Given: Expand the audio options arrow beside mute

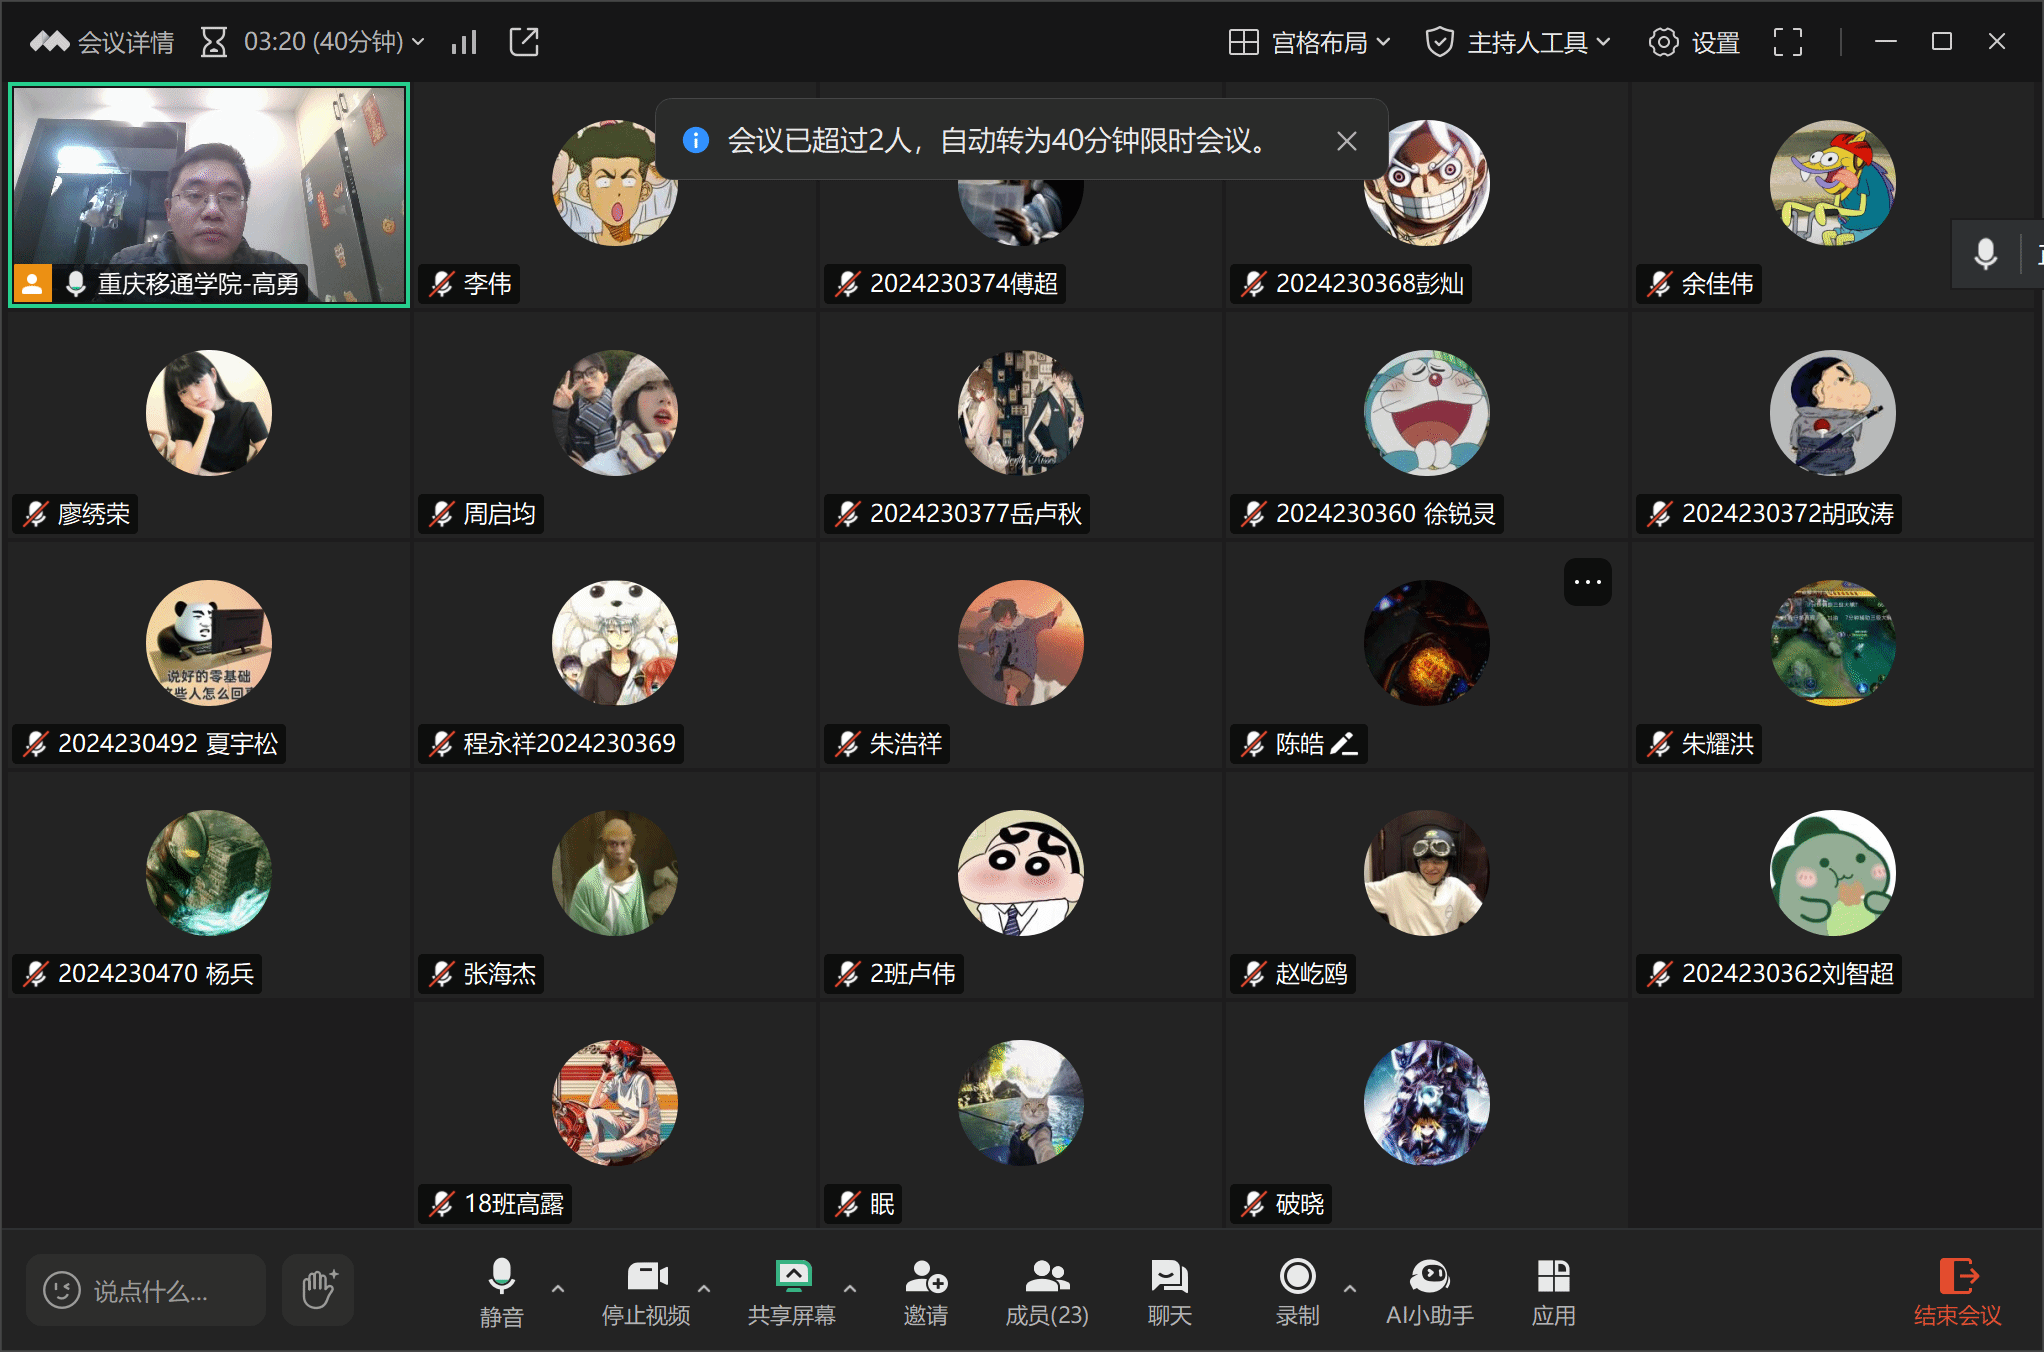Looking at the screenshot, I should pyautogui.click(x=558, y=1289).
